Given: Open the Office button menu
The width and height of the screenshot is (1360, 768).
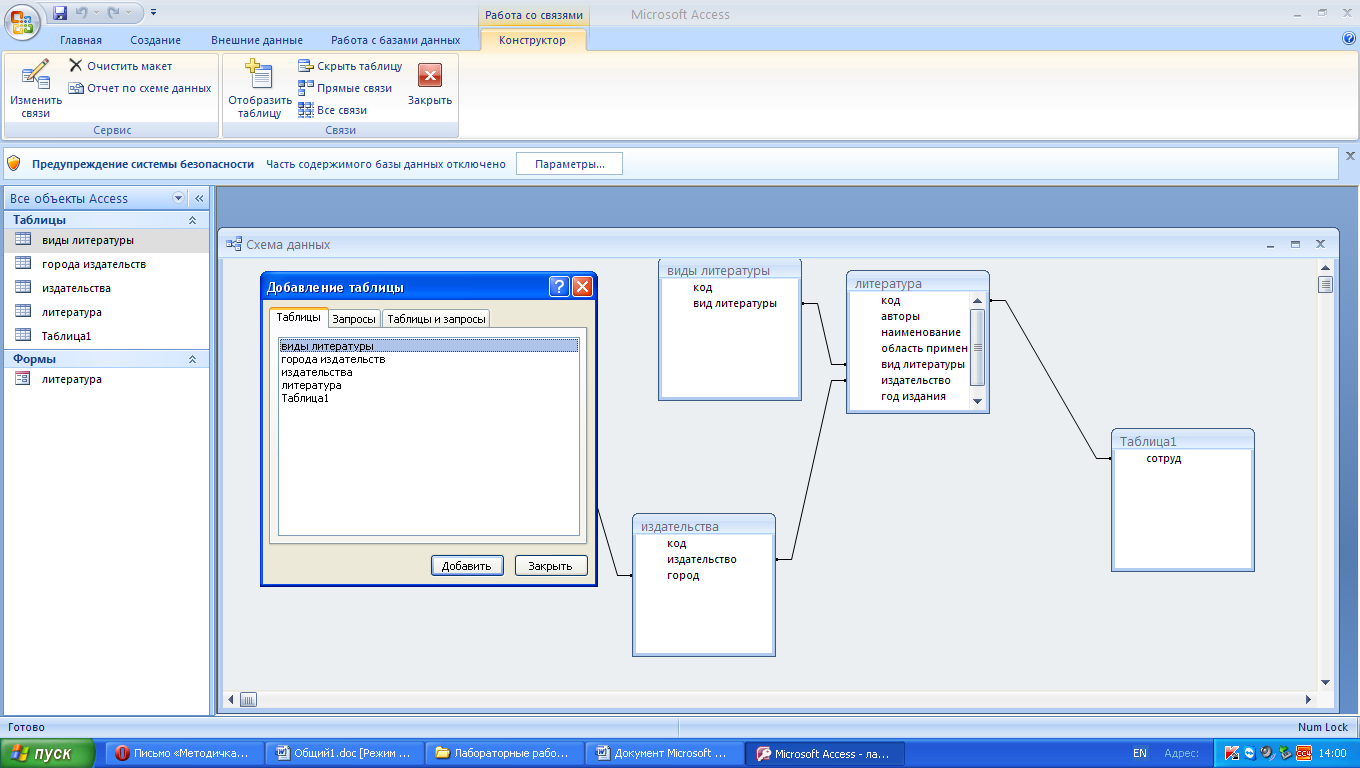Looking at the screenshot, I should [23, 21].
